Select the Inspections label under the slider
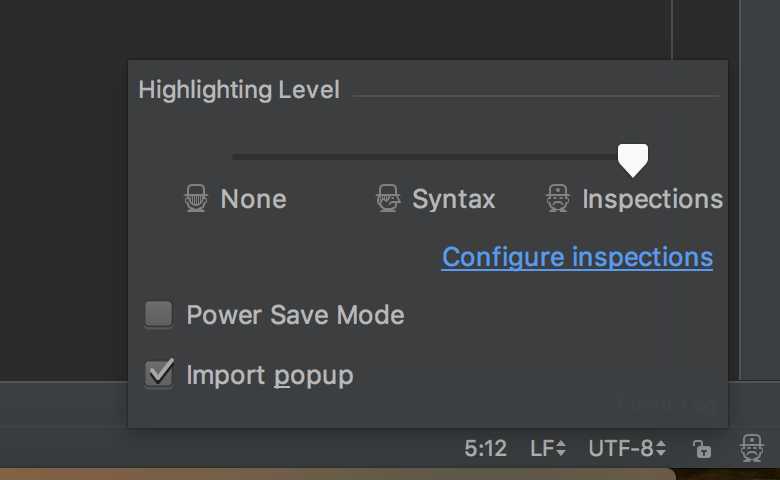780x480 pixels. [652, 199]
